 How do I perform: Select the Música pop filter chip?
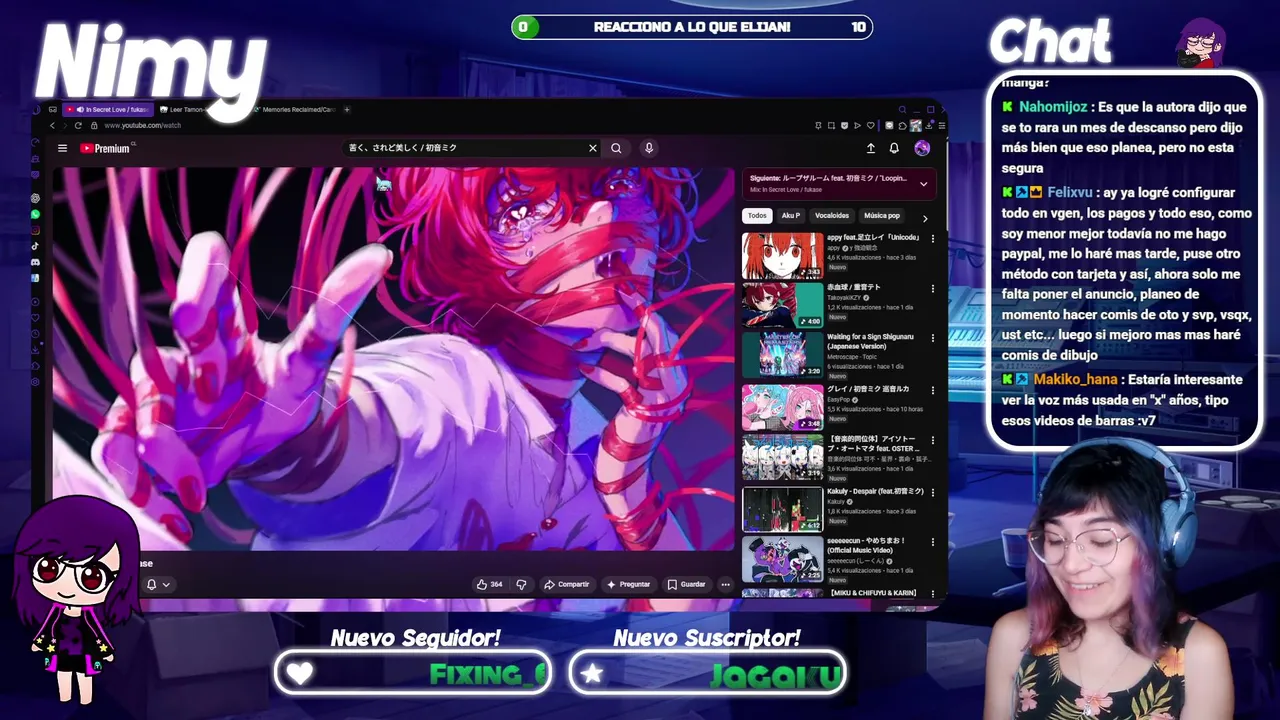pyautogui.click(x=882, y=216)
